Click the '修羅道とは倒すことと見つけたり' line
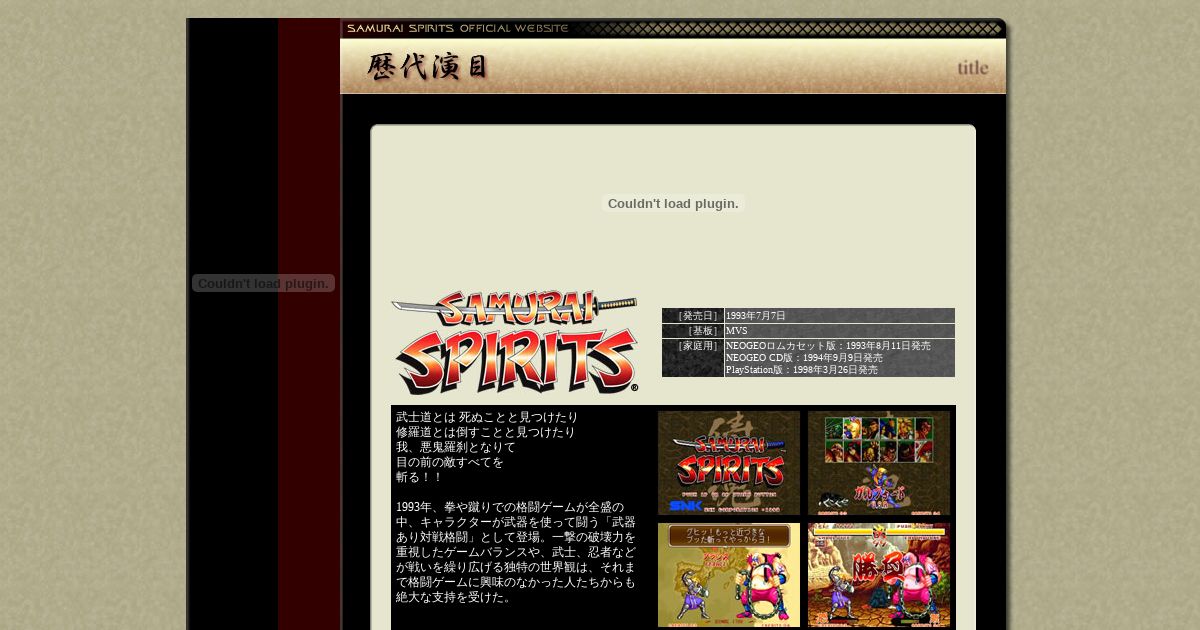Viewport: 1200px width, 630px height. pyautogui.click(x=486, y=432)
